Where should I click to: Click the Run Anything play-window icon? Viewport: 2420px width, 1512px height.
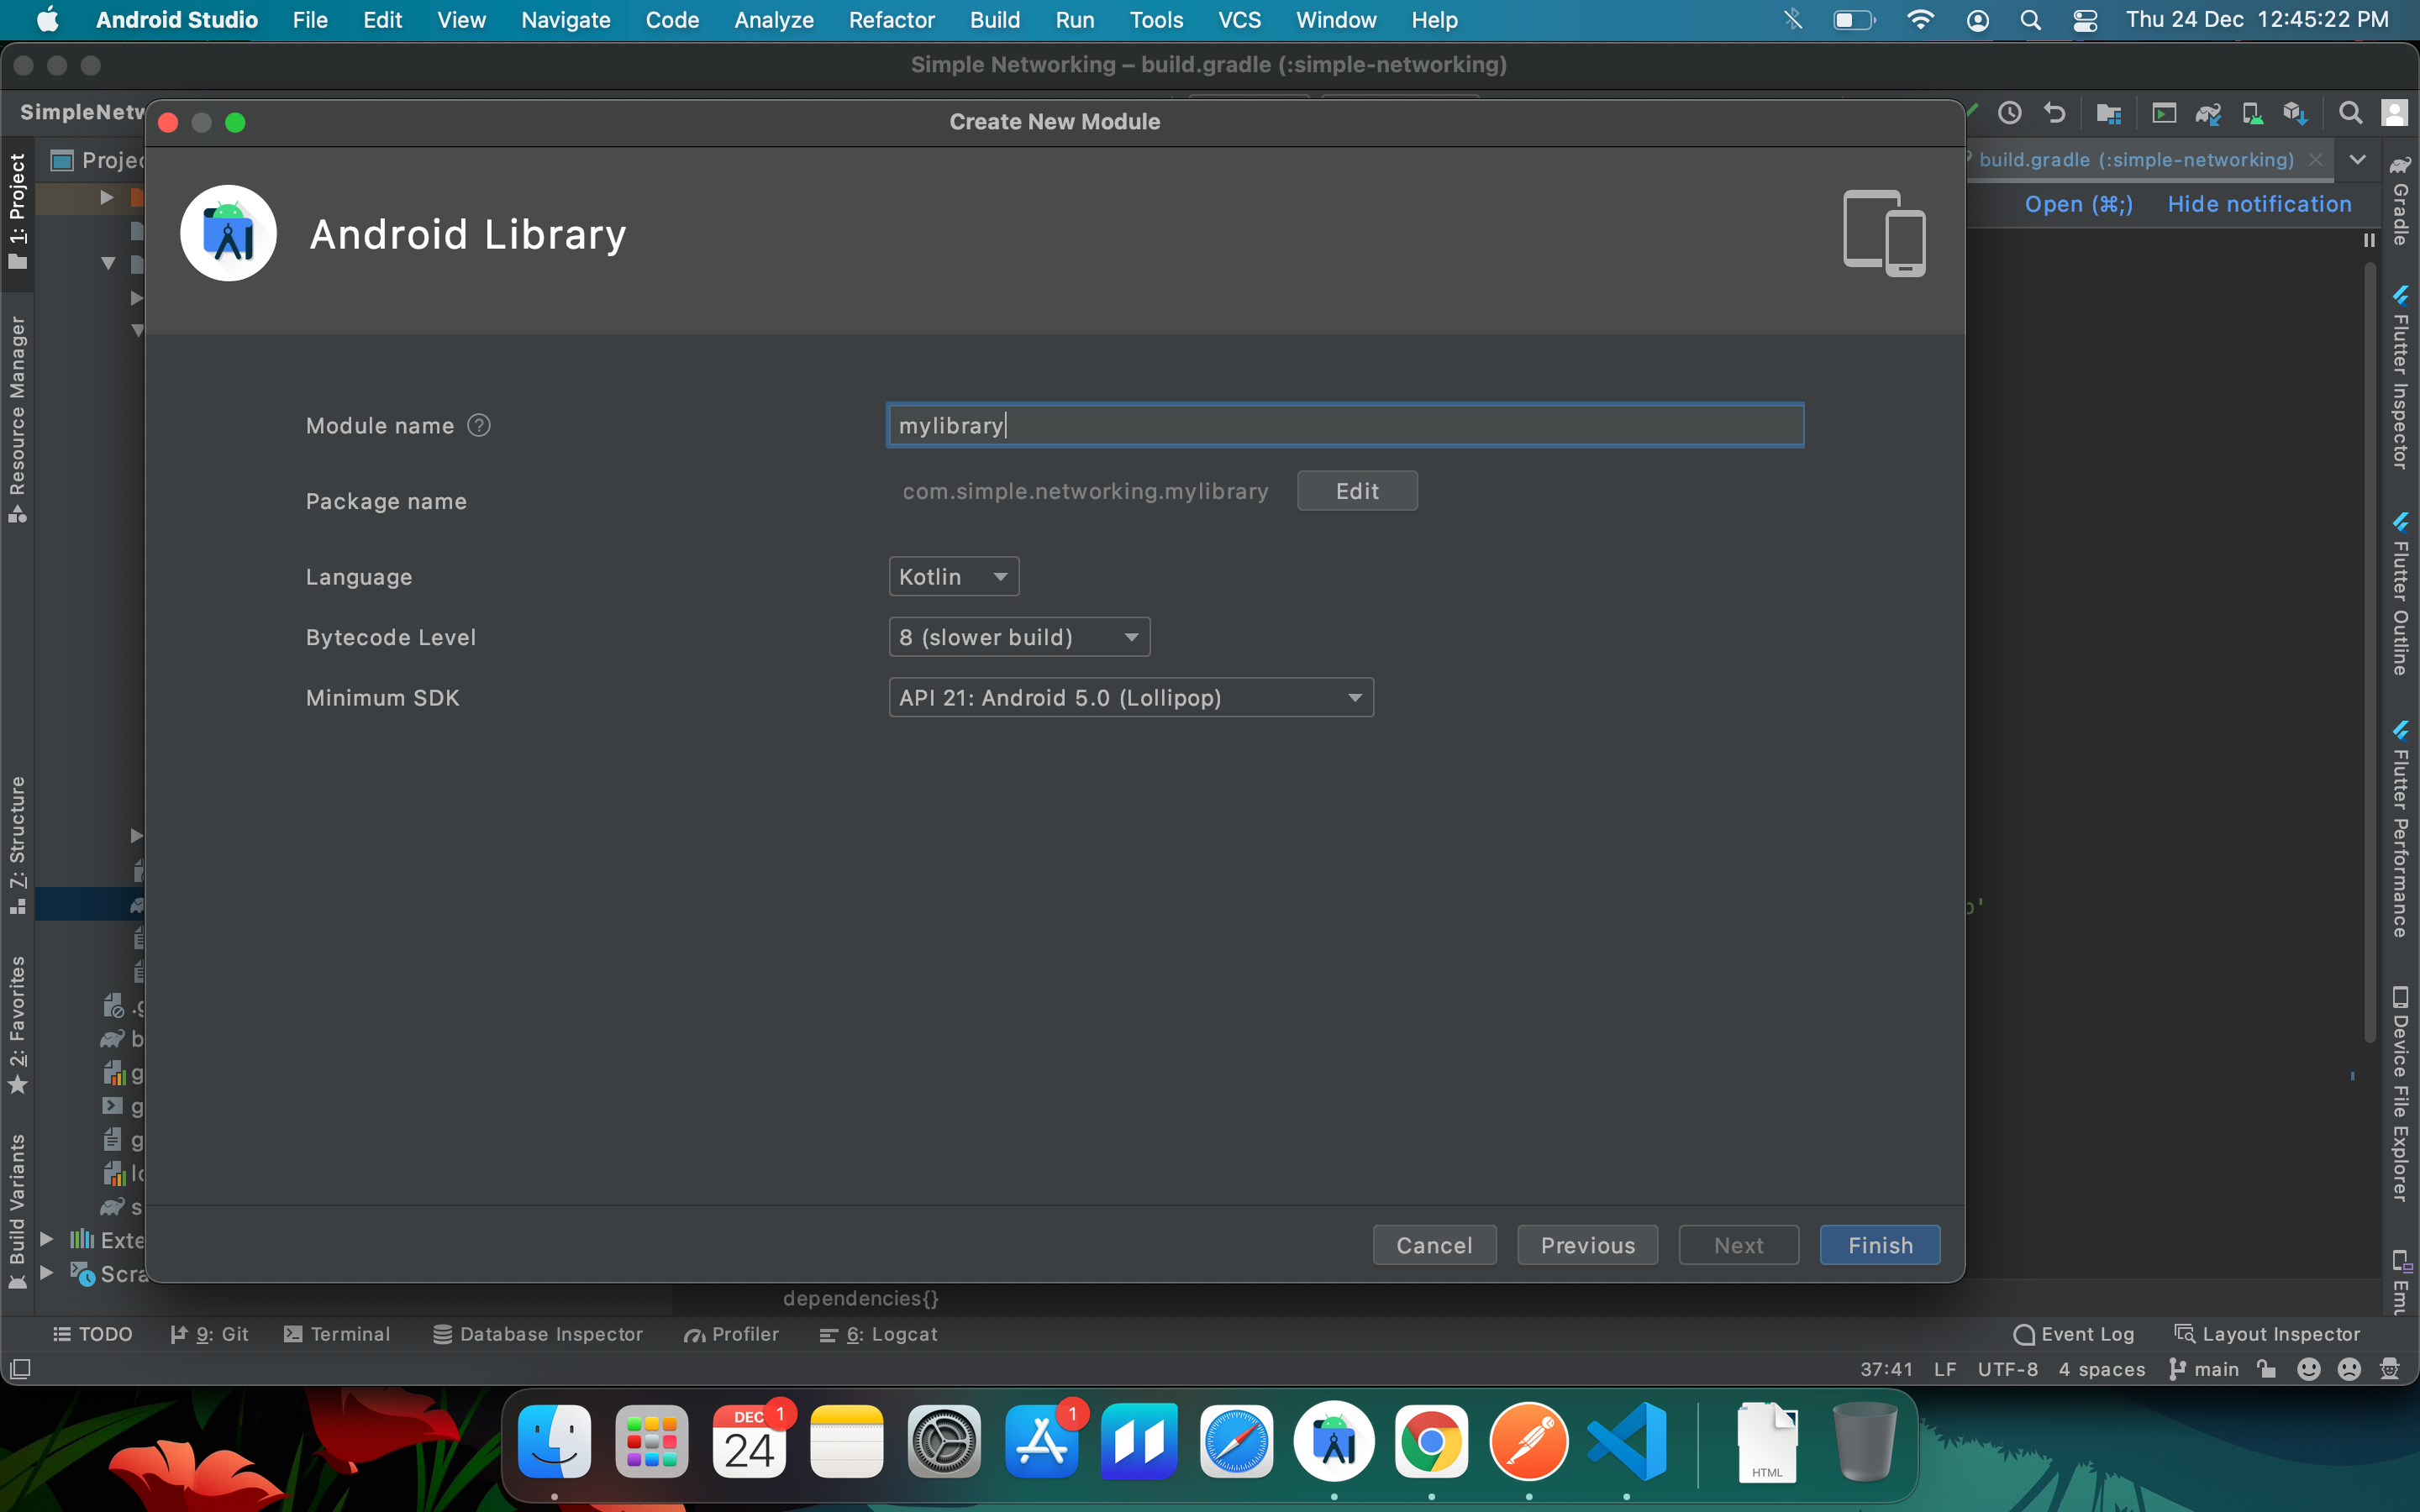coord(2163,113)
